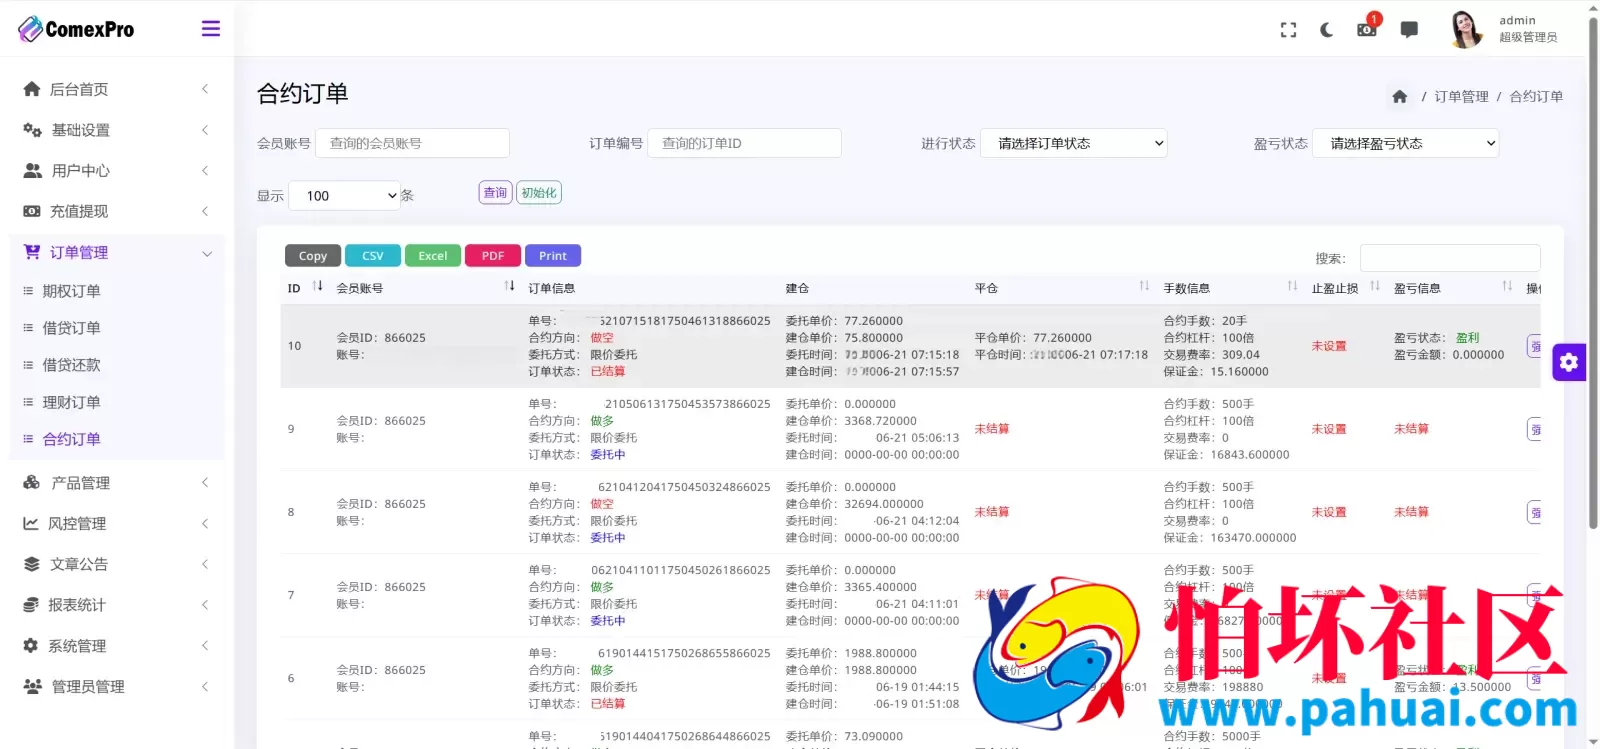Click the 报表统计 coins icon
This screenshot has height=749, width=1600.
coord(31,605)
